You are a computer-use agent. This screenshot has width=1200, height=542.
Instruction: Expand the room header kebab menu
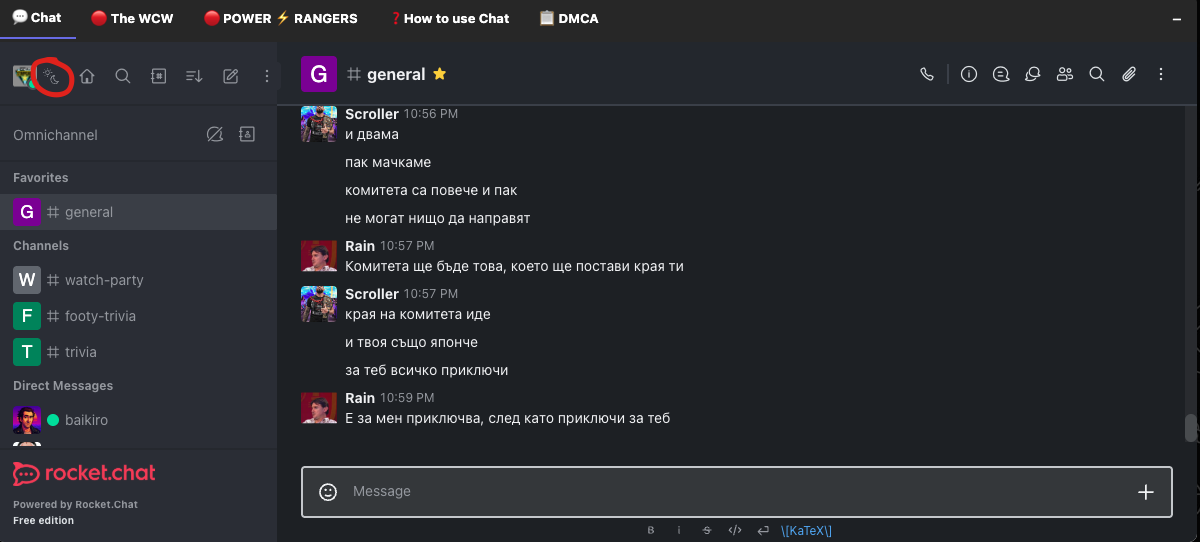tap(1161, 74)
